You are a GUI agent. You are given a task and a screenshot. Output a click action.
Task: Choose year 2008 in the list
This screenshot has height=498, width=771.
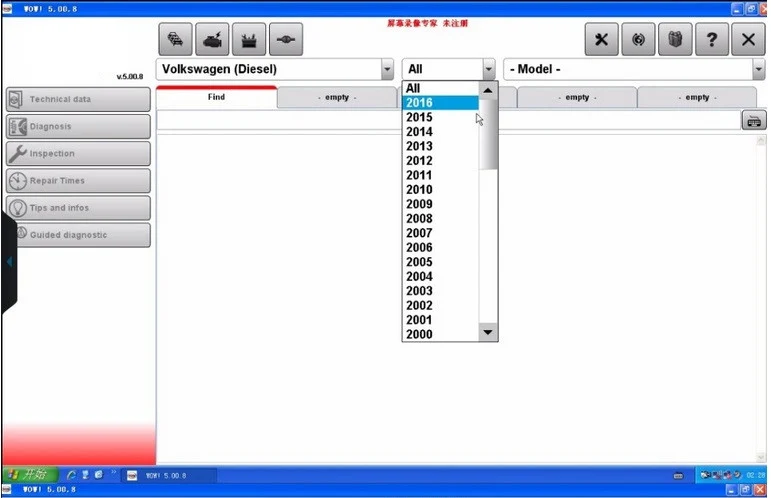(440, 218)
